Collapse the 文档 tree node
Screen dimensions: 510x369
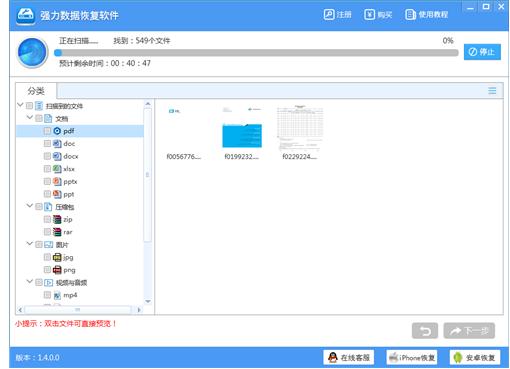tap(30, 118)
